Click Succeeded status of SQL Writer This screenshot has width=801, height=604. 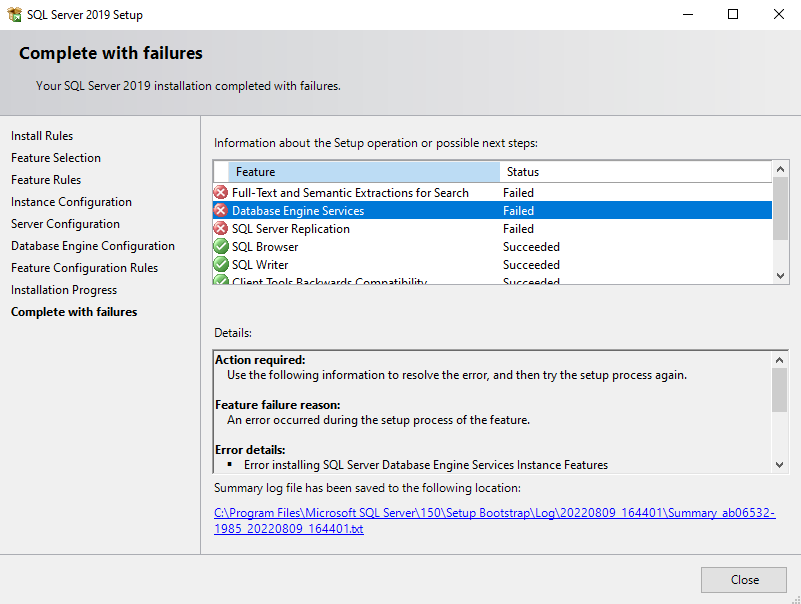[531, 264]
